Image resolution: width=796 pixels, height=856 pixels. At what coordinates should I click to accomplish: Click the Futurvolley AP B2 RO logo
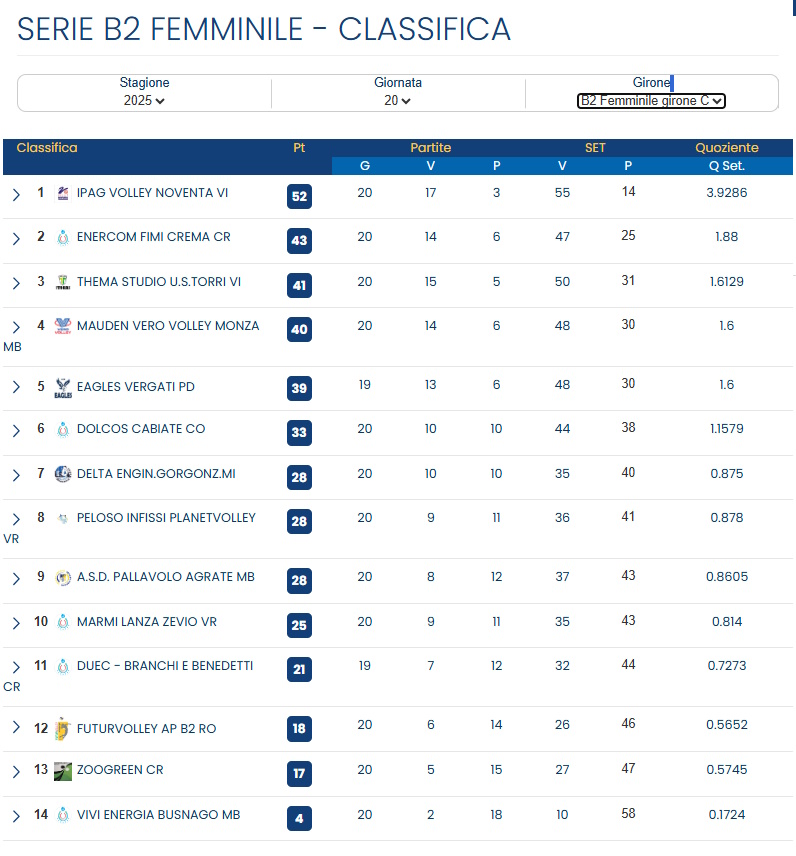pos(63,729)
